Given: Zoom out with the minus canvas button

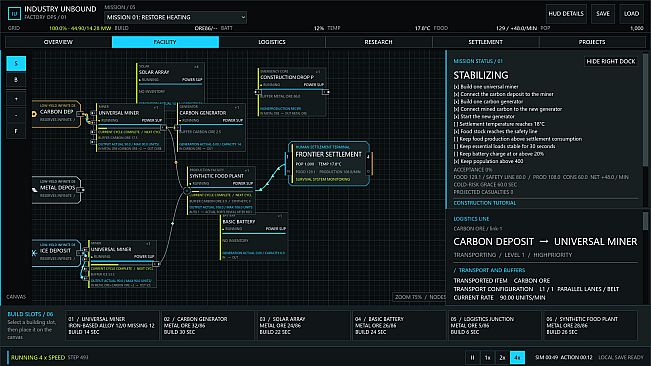Looking at the screenshot, I should pyautogui.click(x=16, y=115).
